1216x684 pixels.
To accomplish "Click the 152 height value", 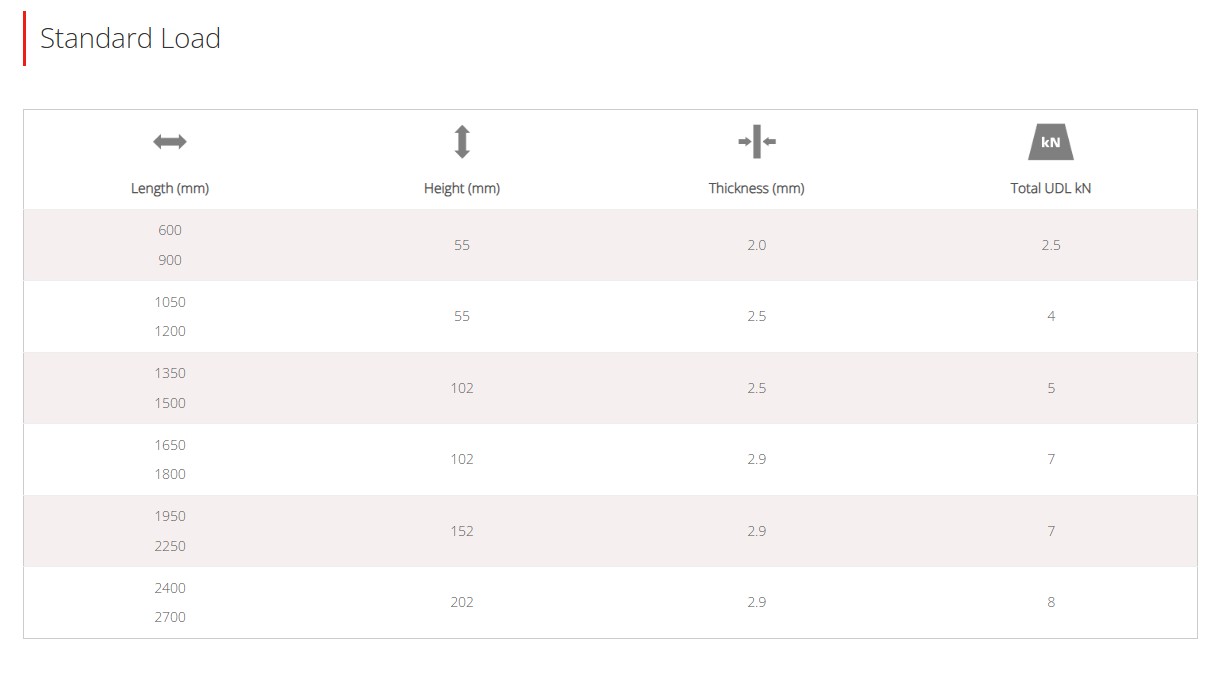I will pos(462,531).
